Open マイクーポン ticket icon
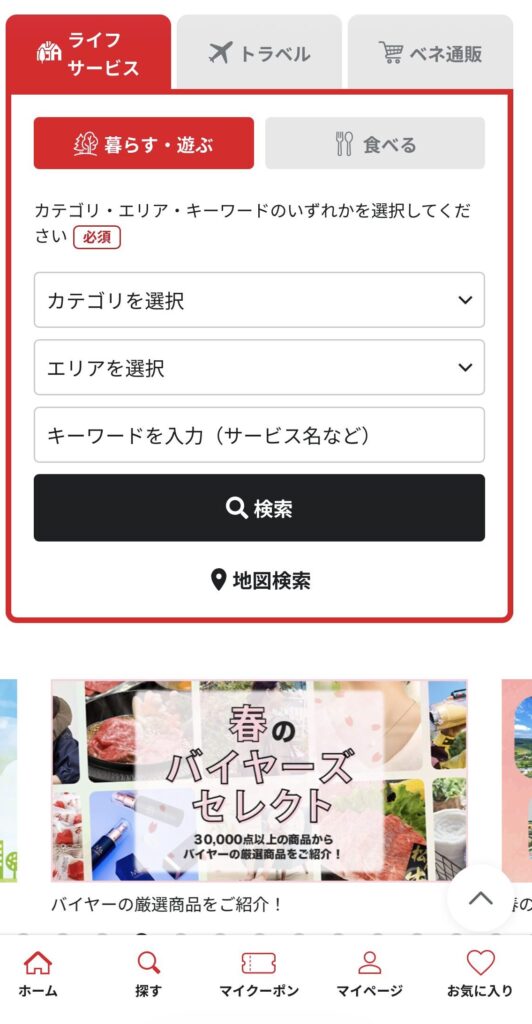This screenshot has height=1024, width=532. [258, 963]
